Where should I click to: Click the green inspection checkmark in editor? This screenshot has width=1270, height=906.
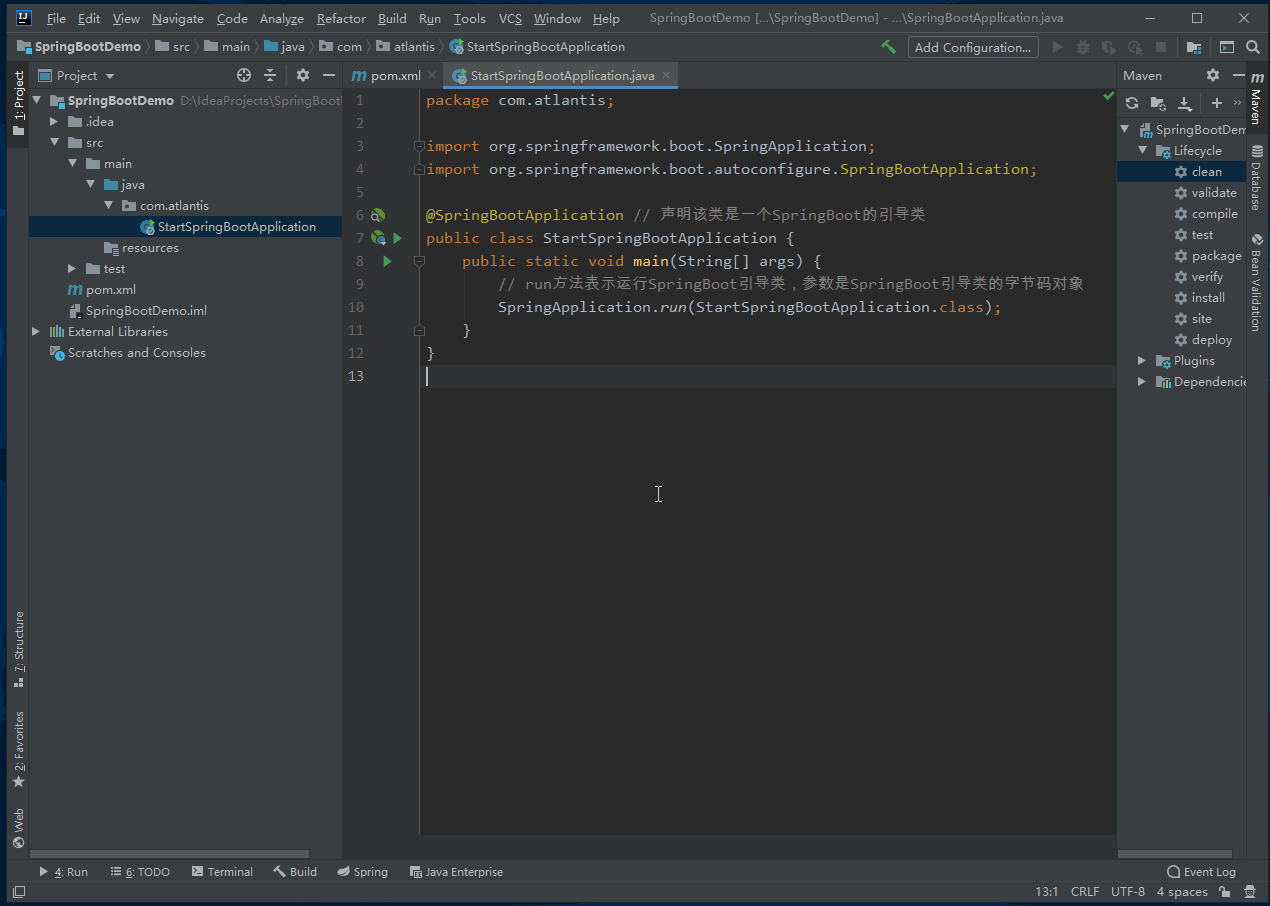coord(1108,96)
